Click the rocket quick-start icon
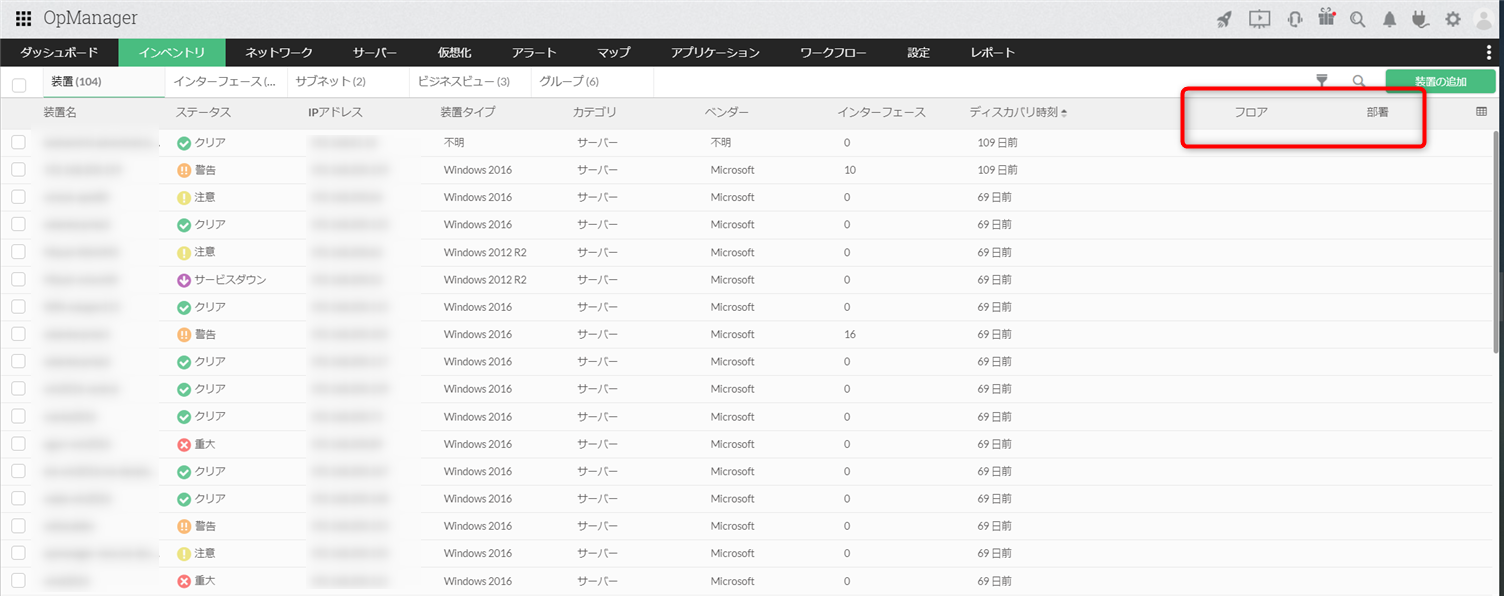1504x596 pixels. point(1224,19)
